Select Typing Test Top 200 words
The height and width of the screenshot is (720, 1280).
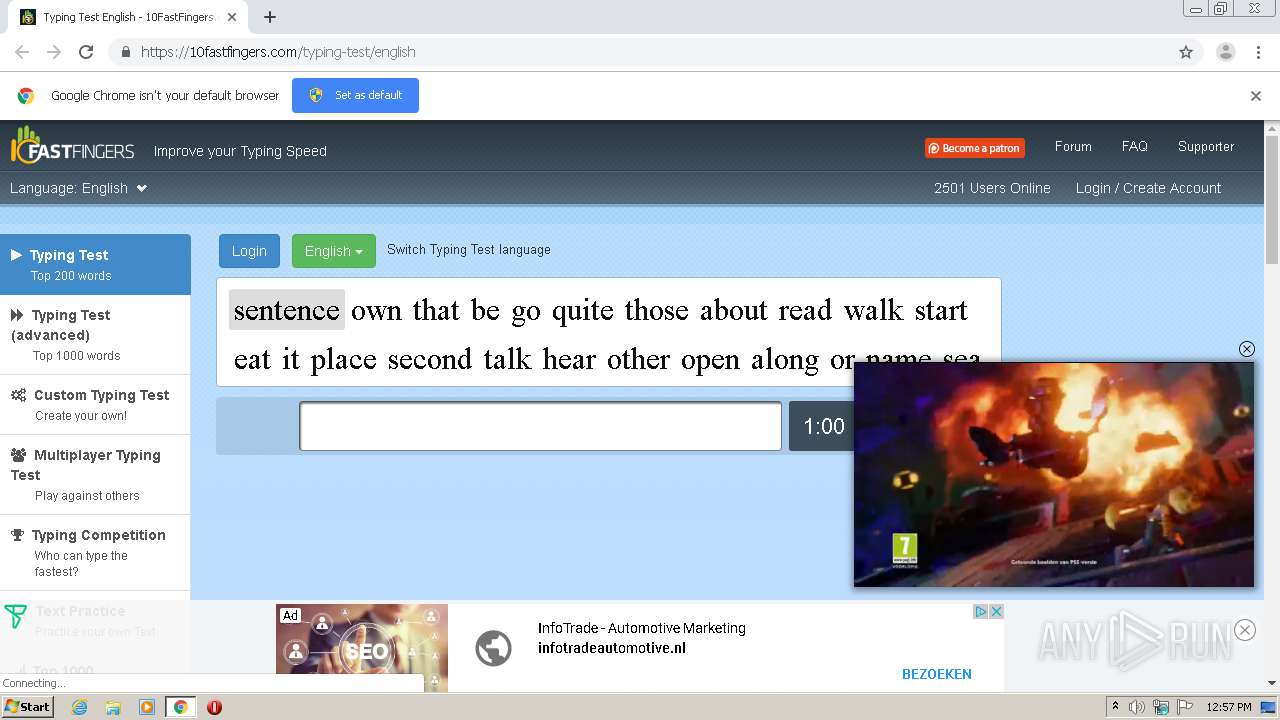(95, 265)
